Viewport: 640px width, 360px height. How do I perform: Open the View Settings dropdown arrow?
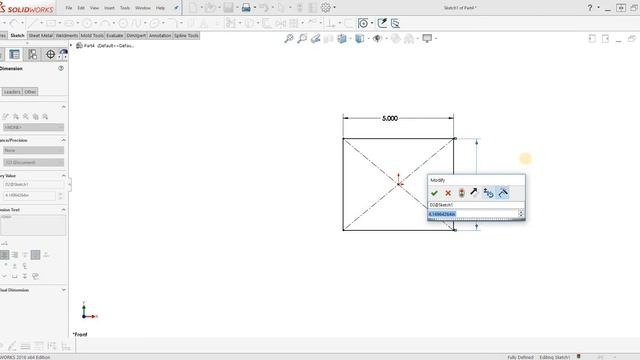tap(436, 39)
